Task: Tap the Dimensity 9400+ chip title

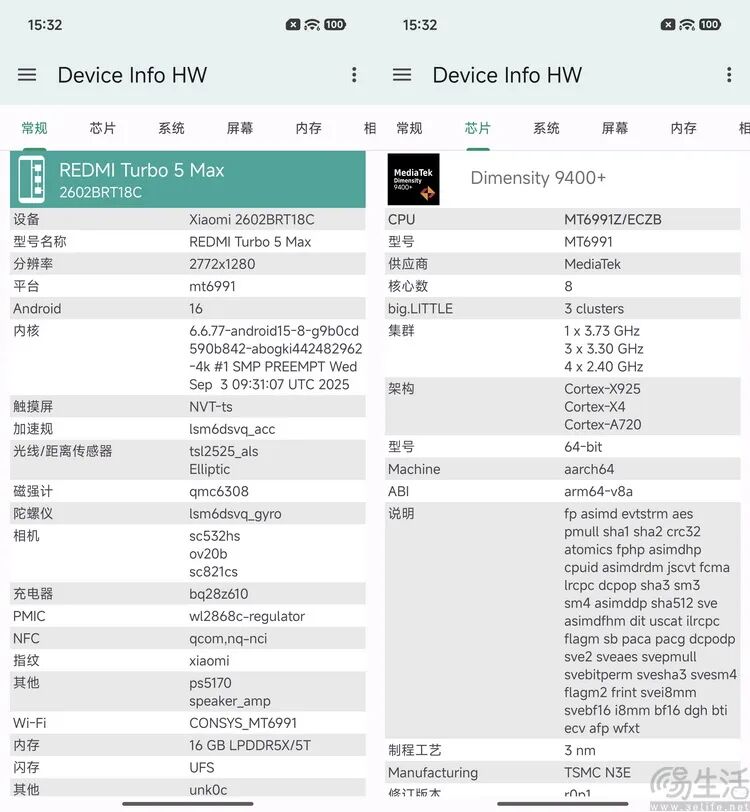Action: pyautogui.click(x=538, y=178)
